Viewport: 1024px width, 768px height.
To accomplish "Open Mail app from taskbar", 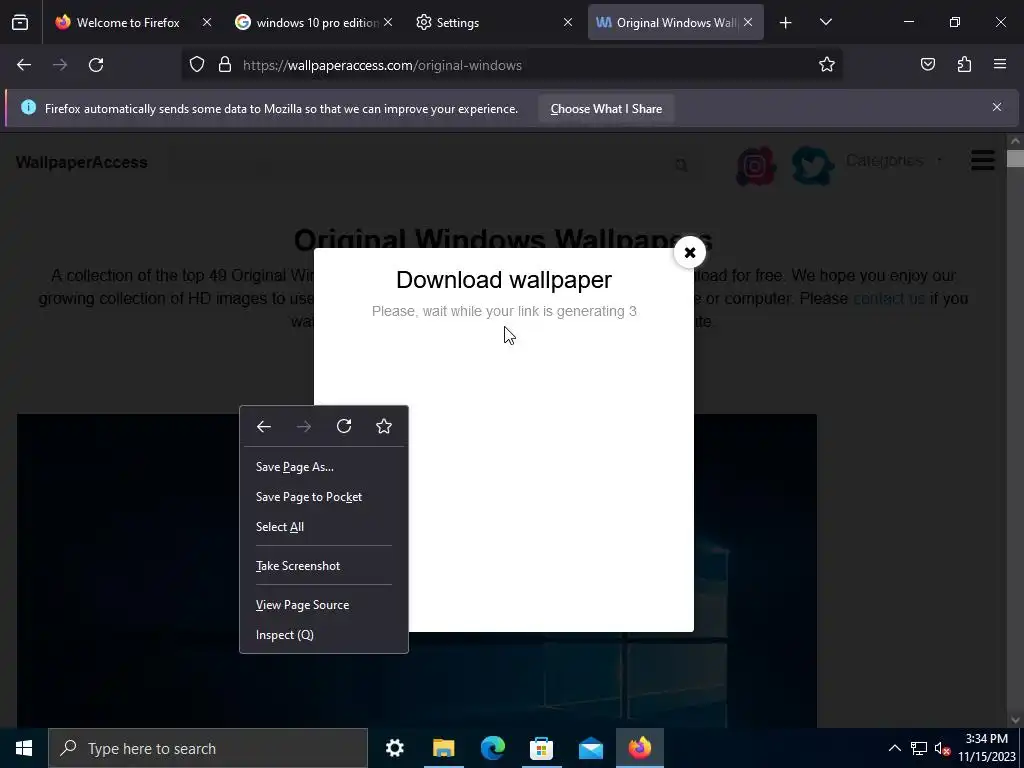I will click(590, 748).
